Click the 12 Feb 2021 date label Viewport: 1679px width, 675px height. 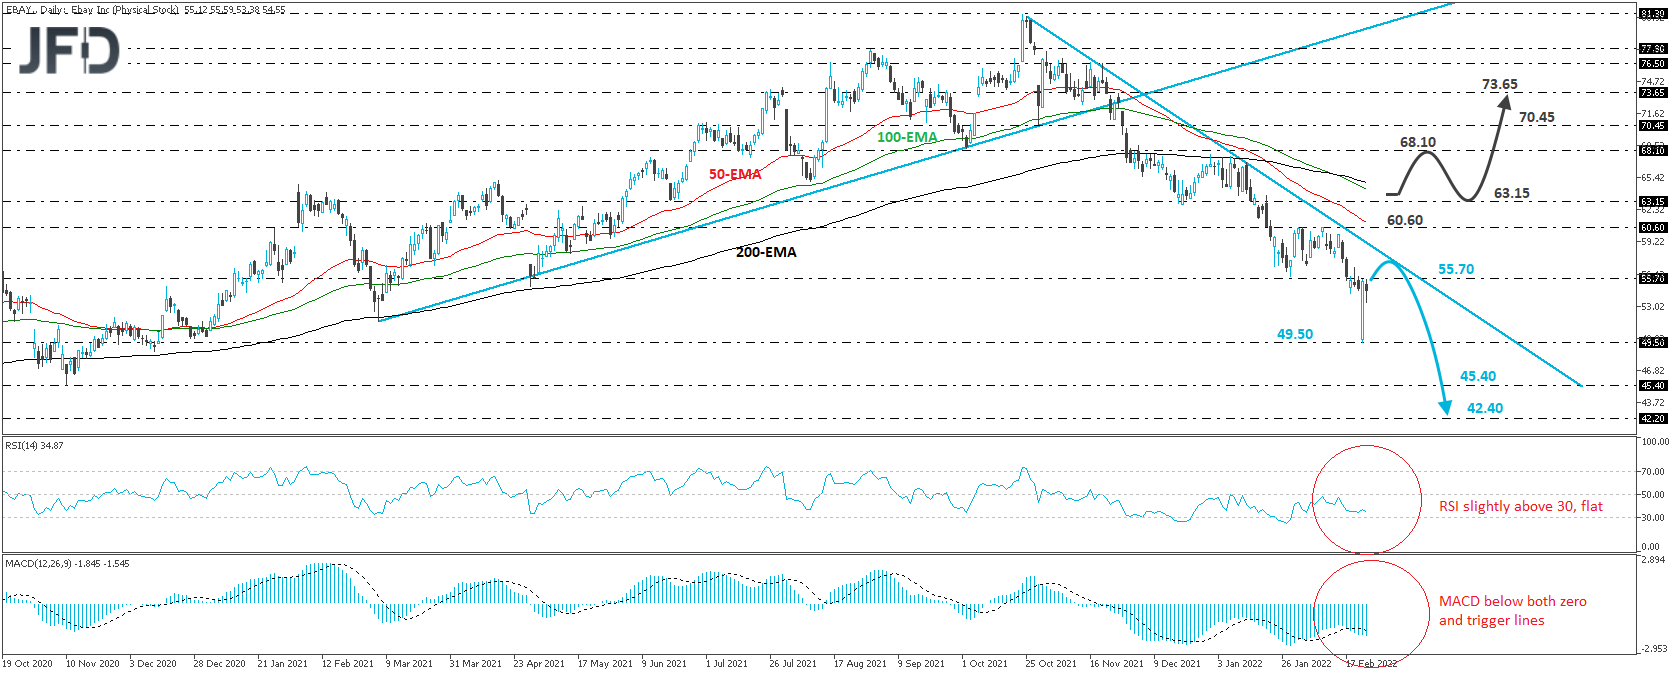(x=347, y=663)
